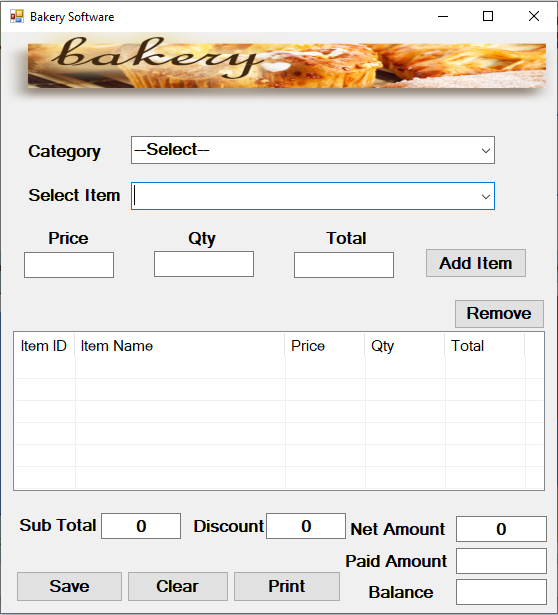Save the current bill
This screenshot has width=558, height=615.
click(69, 586)
